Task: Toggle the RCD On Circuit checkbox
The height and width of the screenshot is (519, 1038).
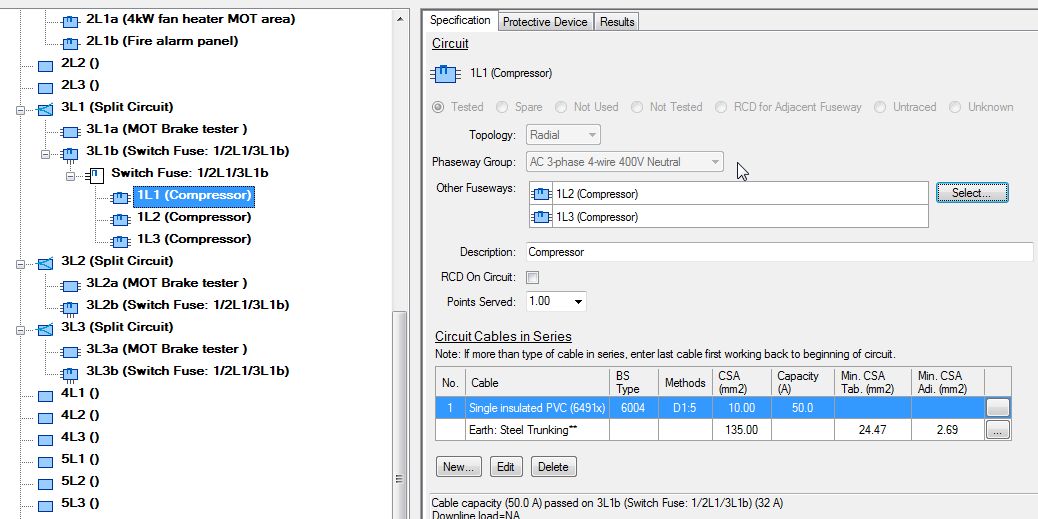Action: [x=532, y=277]
